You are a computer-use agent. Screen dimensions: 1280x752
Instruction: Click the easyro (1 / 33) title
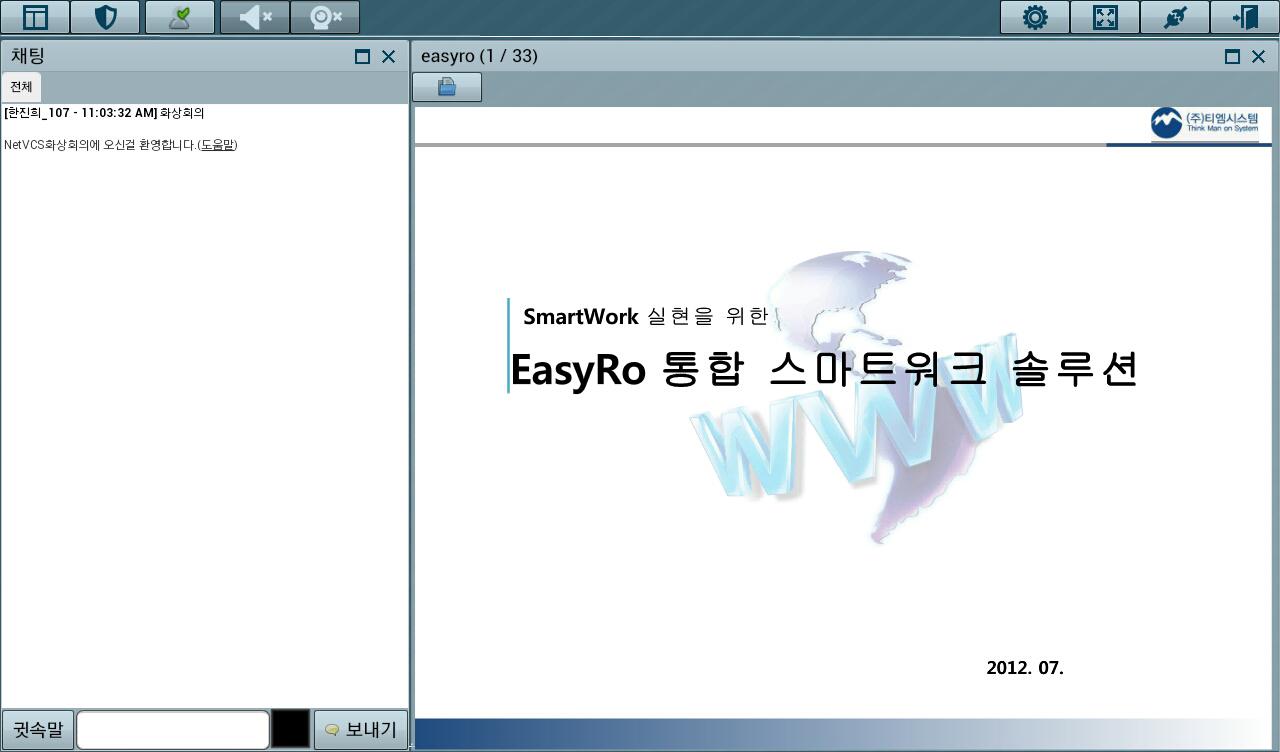479,56
